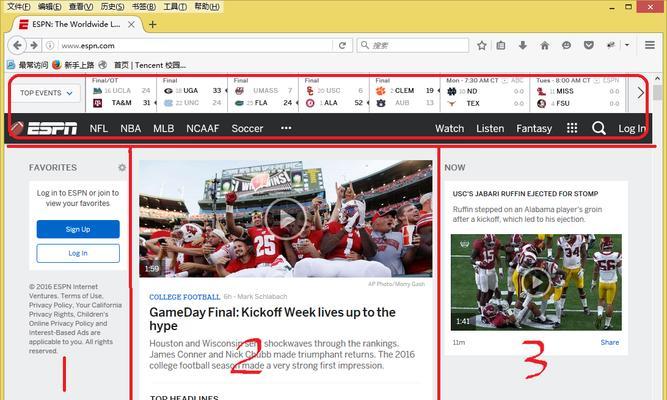Screen dimensions: 667x400
Task: Go back with the browser back arrow
Action: (17, 45)
